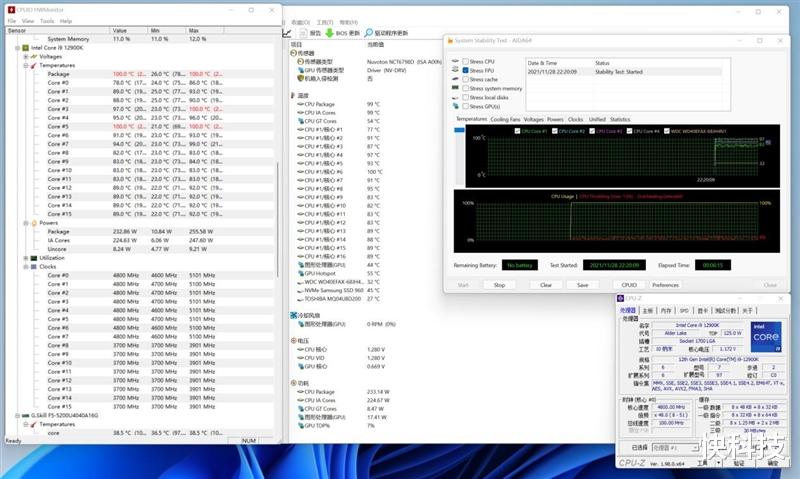Collapse the Powers node in HWMonitor
800x479 pixels.
point(26,223)
